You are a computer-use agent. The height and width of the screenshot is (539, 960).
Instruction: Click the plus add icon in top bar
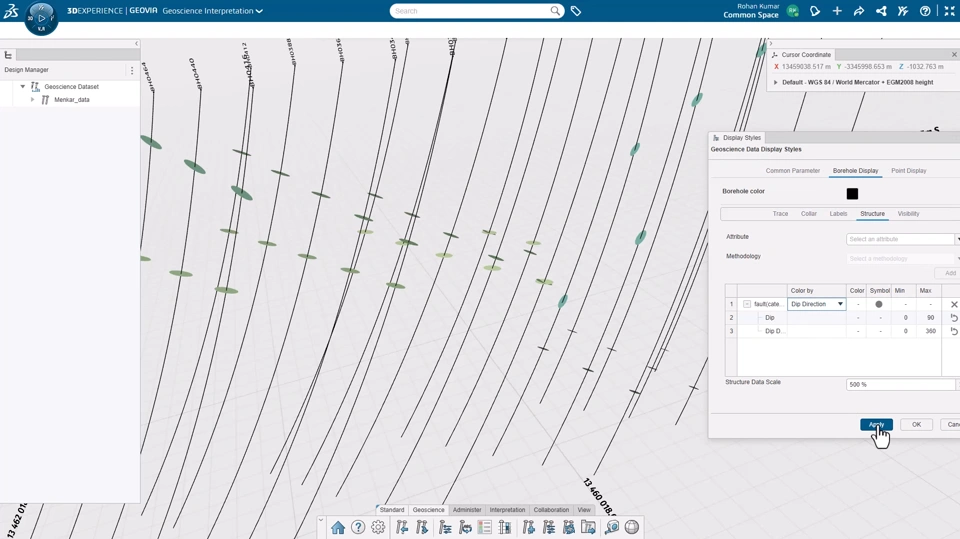[837, 11]
